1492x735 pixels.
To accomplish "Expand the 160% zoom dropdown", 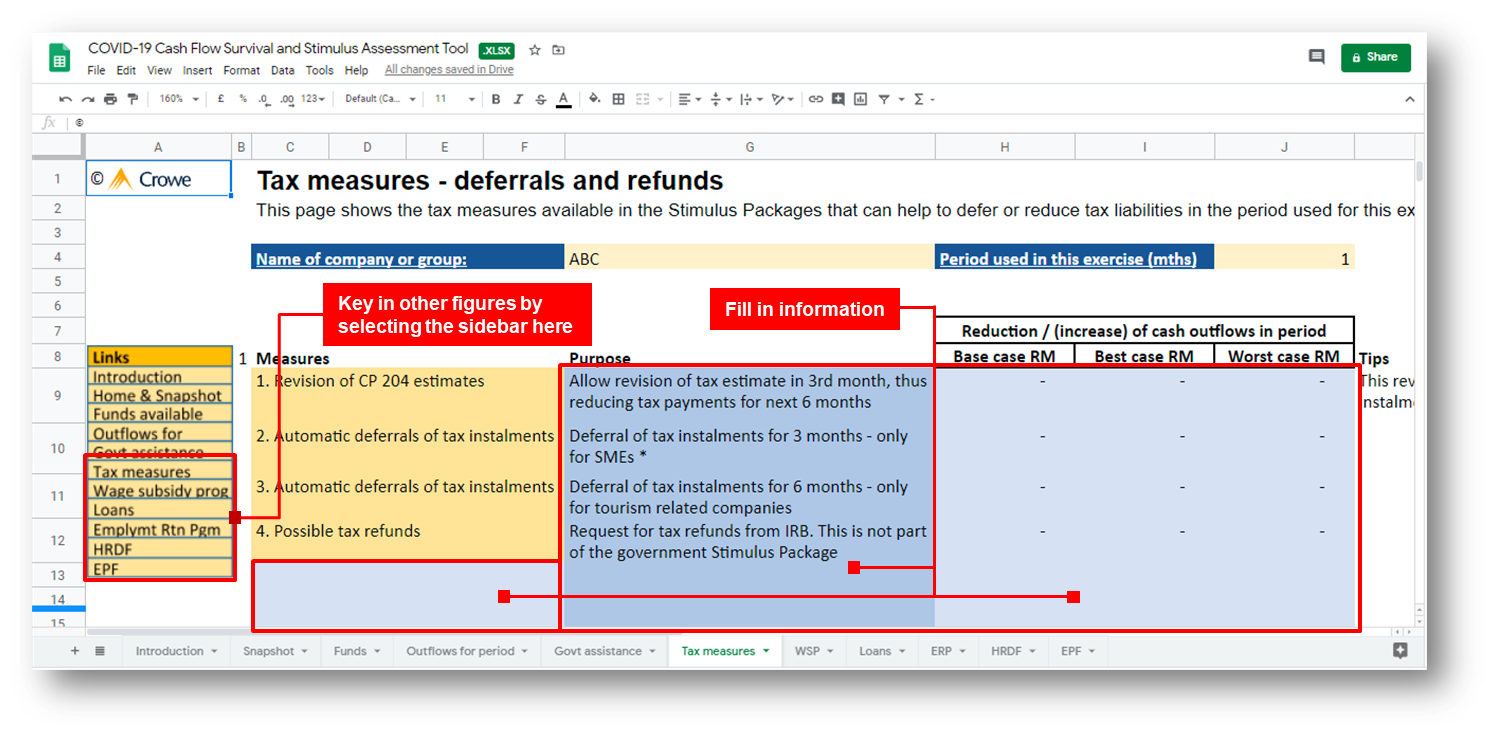I will coord(178,99).
